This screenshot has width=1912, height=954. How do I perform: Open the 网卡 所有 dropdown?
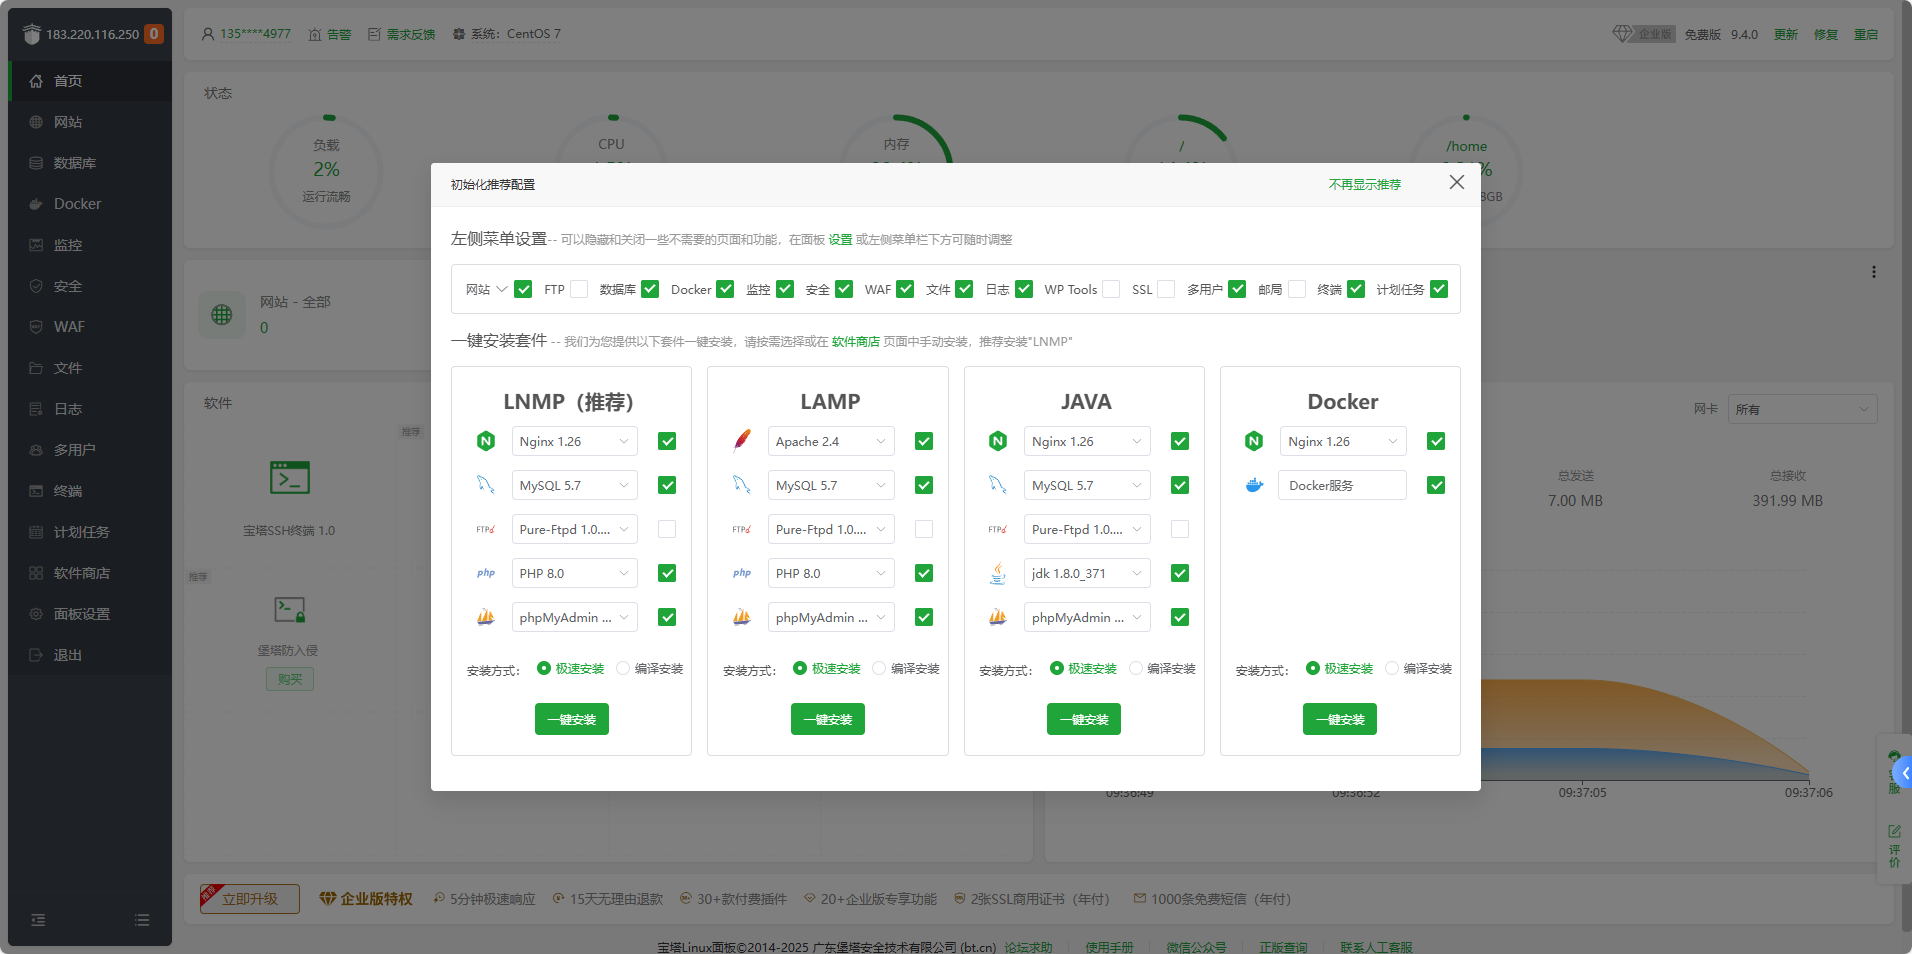click(x=1802, y=409)
